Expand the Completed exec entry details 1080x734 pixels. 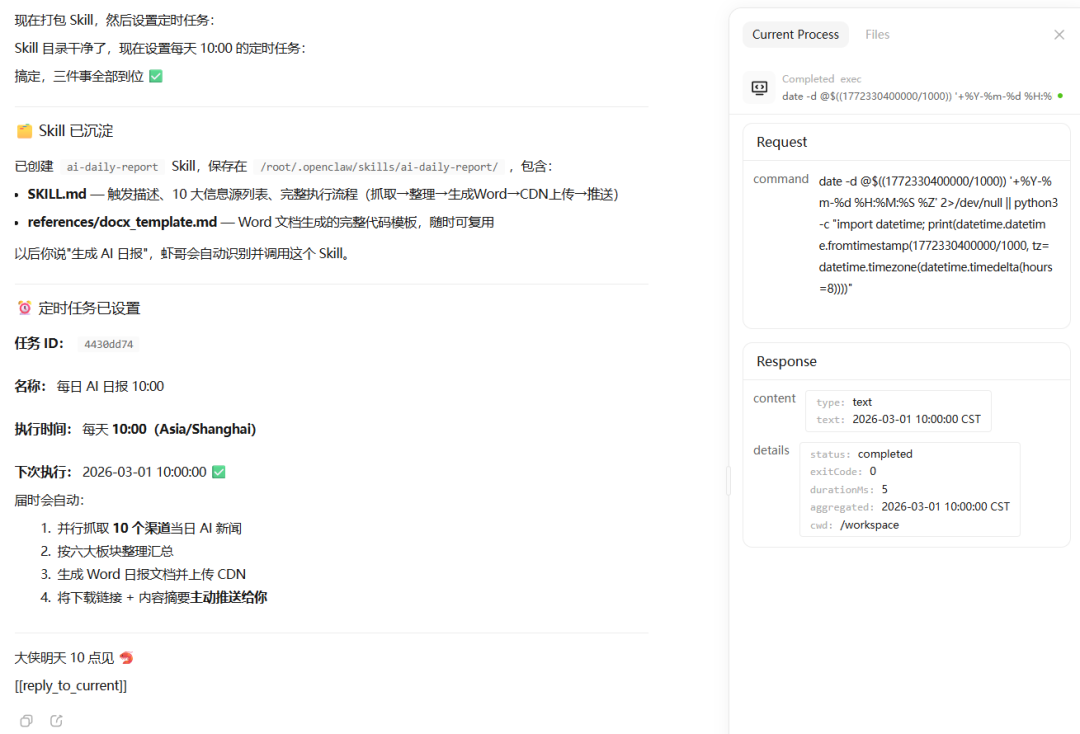coord(900,87)
